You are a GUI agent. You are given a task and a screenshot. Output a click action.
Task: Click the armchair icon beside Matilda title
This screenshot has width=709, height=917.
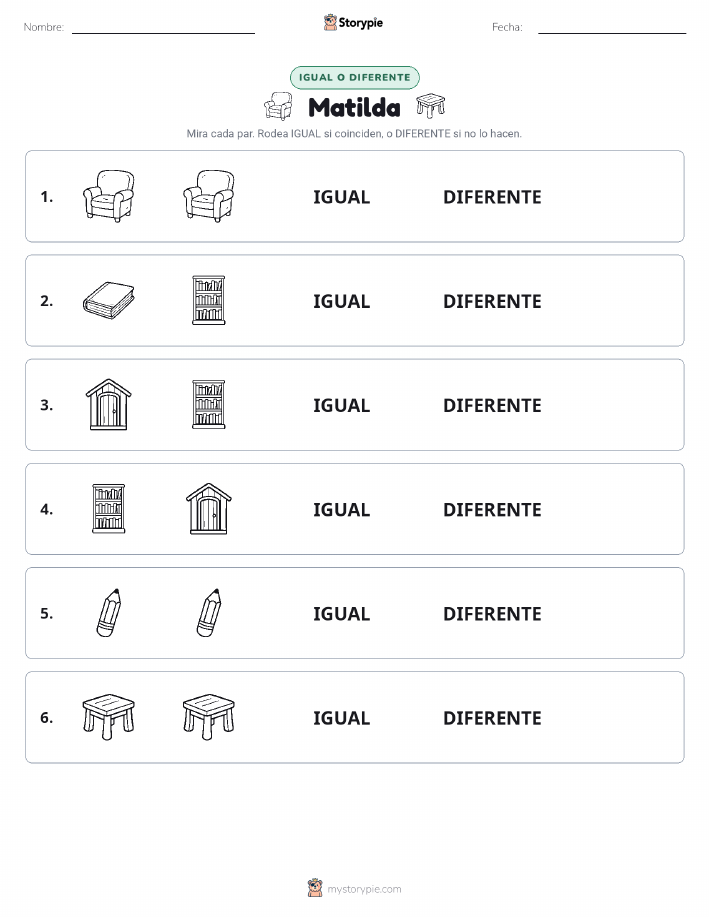[x=278, y=106]
